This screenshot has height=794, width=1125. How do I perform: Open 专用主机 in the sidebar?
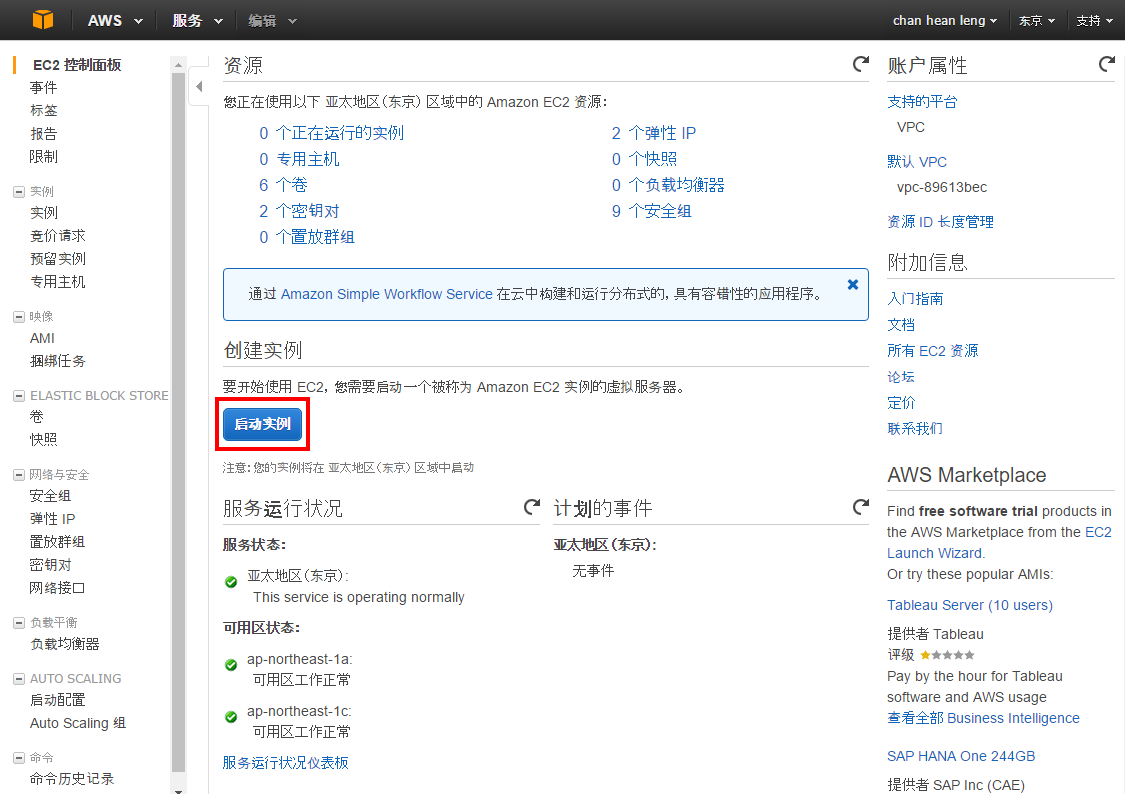[x=57, y=282]
